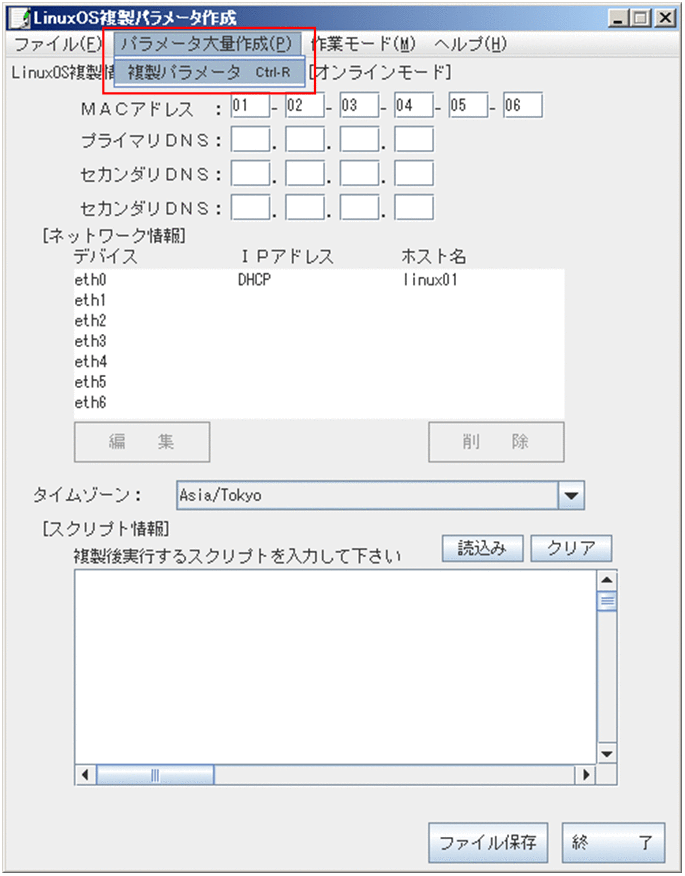685x876 pixels.
Task: Select 複製パラメータ Ctrl-R menu entry
Action: 210,72
